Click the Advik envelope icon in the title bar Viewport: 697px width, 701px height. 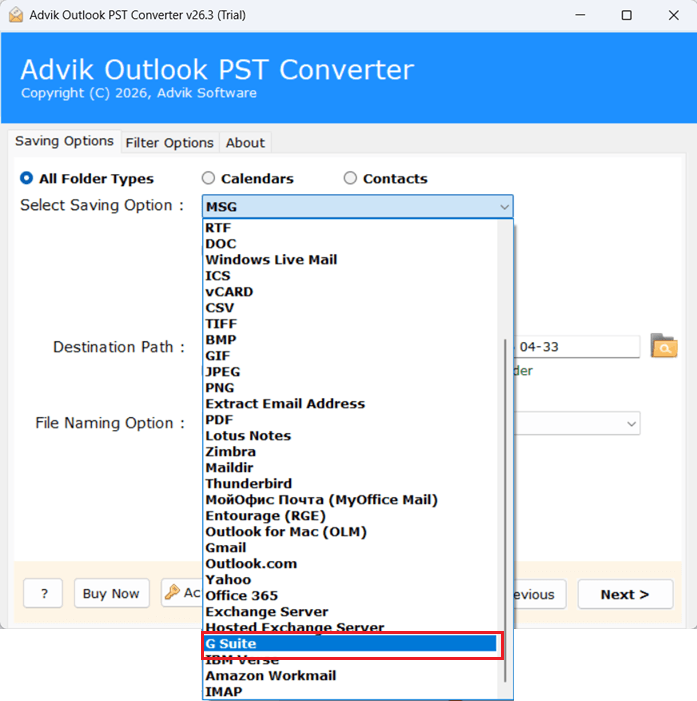click(x=16, y=15)
